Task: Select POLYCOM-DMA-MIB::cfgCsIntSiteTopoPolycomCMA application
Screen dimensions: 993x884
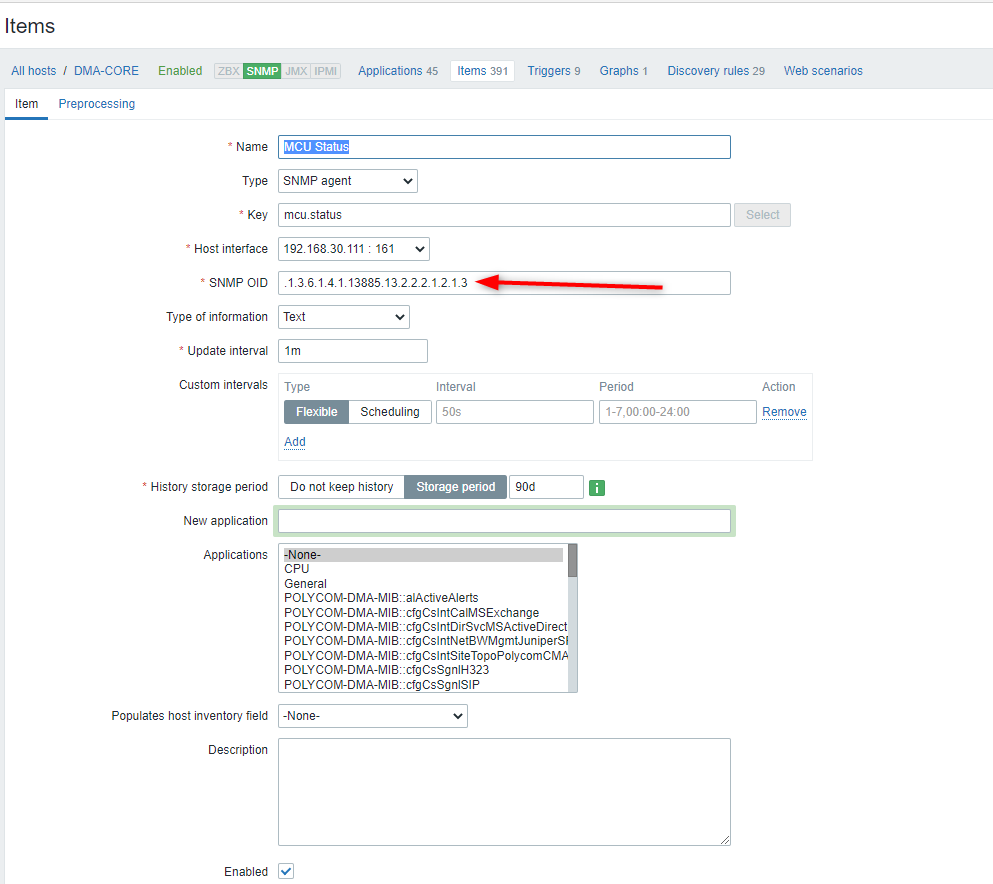Action: pyautogui.click(x=425, y=655)
